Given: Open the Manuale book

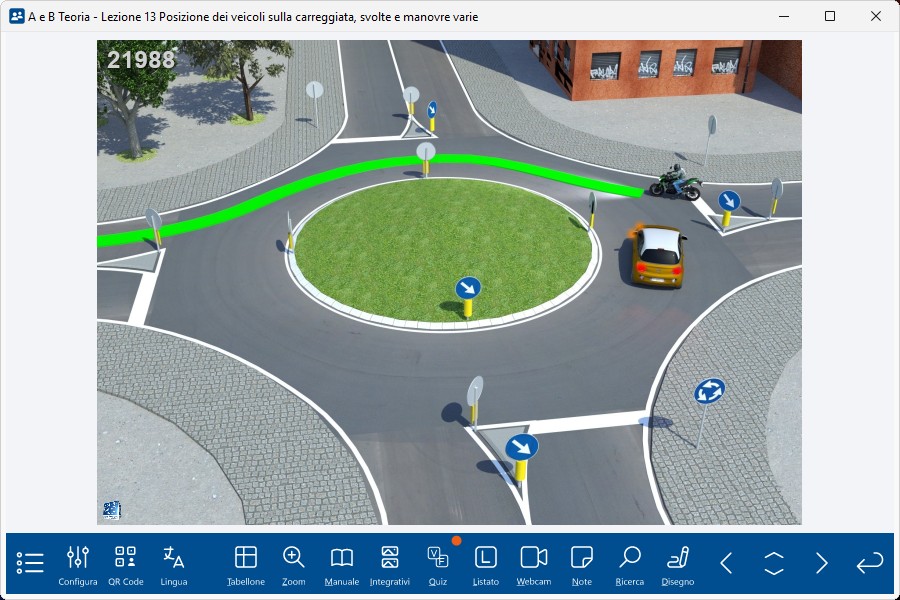Looking at the screenshot, I should (x=342, y=564).
